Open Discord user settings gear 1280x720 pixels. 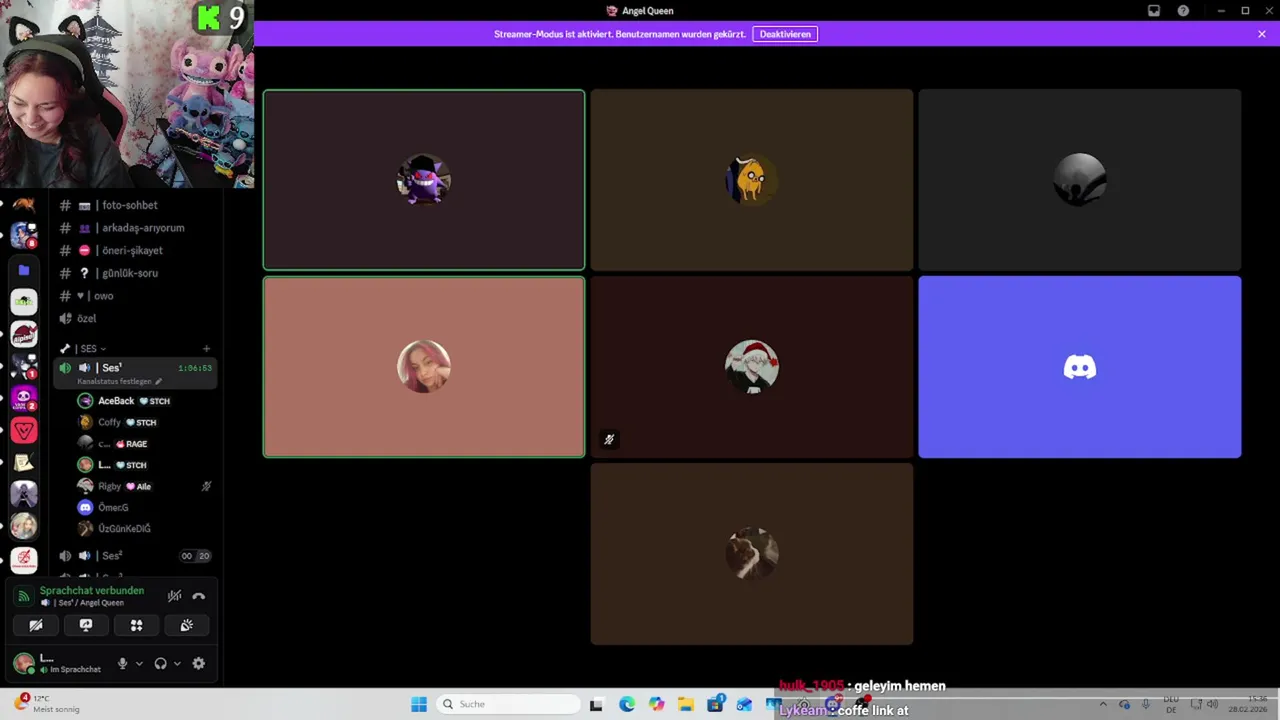[x=199, y=663]
